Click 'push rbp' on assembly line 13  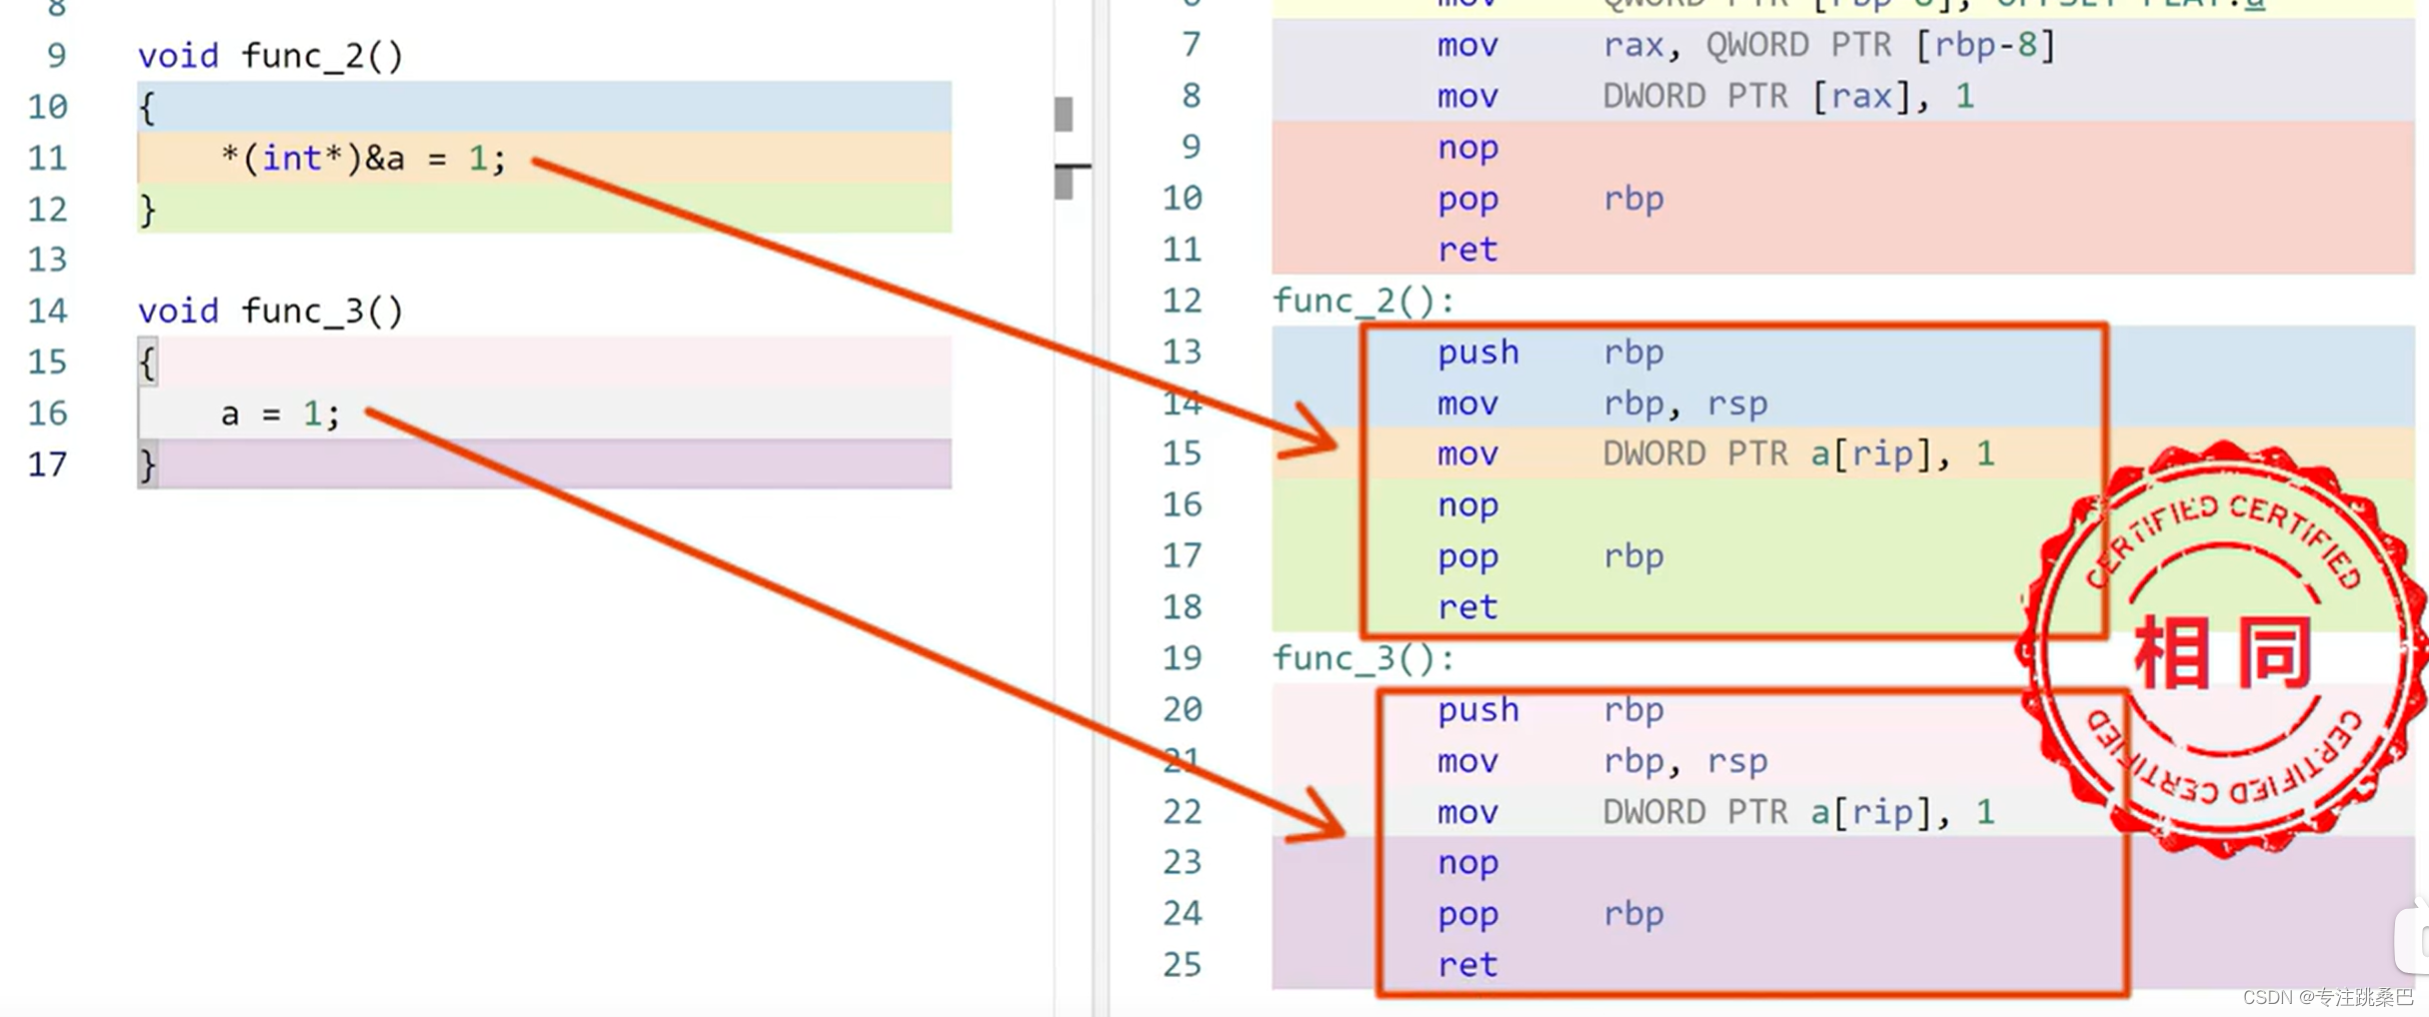tap(1550, 352)
